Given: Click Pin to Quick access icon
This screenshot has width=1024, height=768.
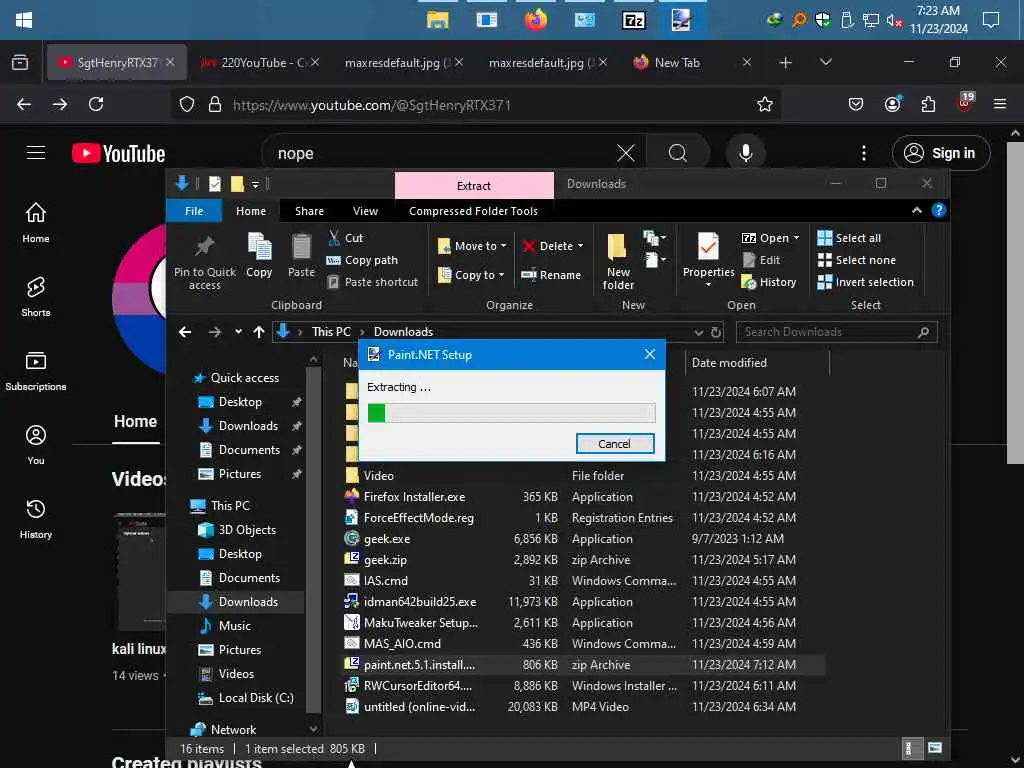Looking at the screenshot, I should pos(204,247).
